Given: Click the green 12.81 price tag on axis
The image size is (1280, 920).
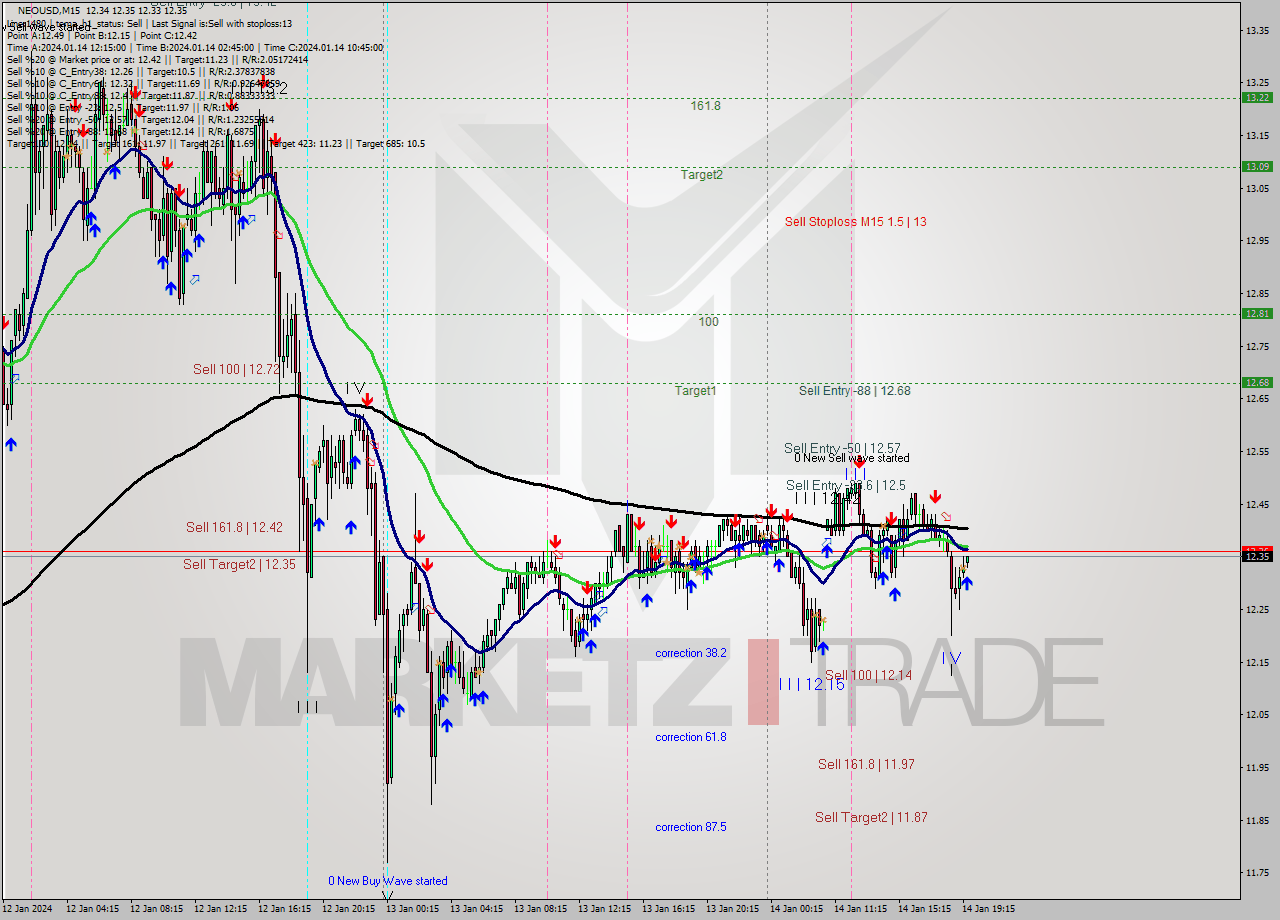Looking at the screenshot, I should 1257,313.
